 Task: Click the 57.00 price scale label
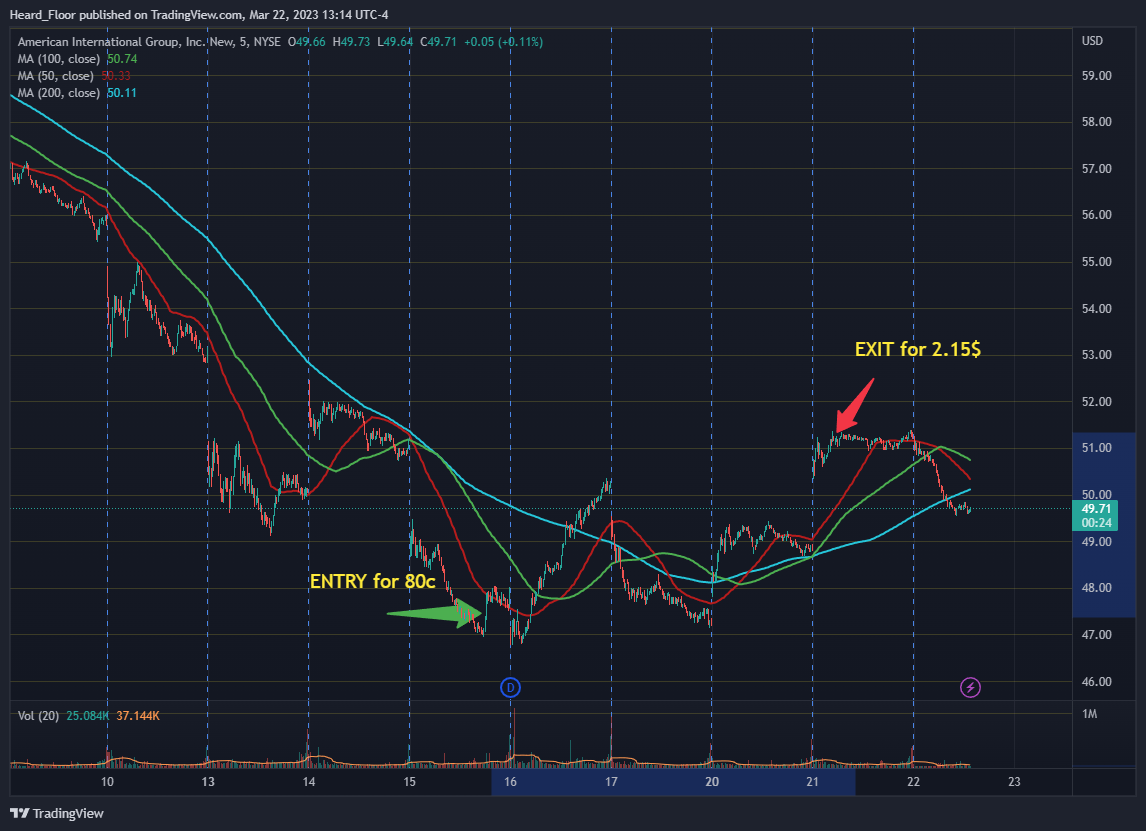(x=1096, y=168)
